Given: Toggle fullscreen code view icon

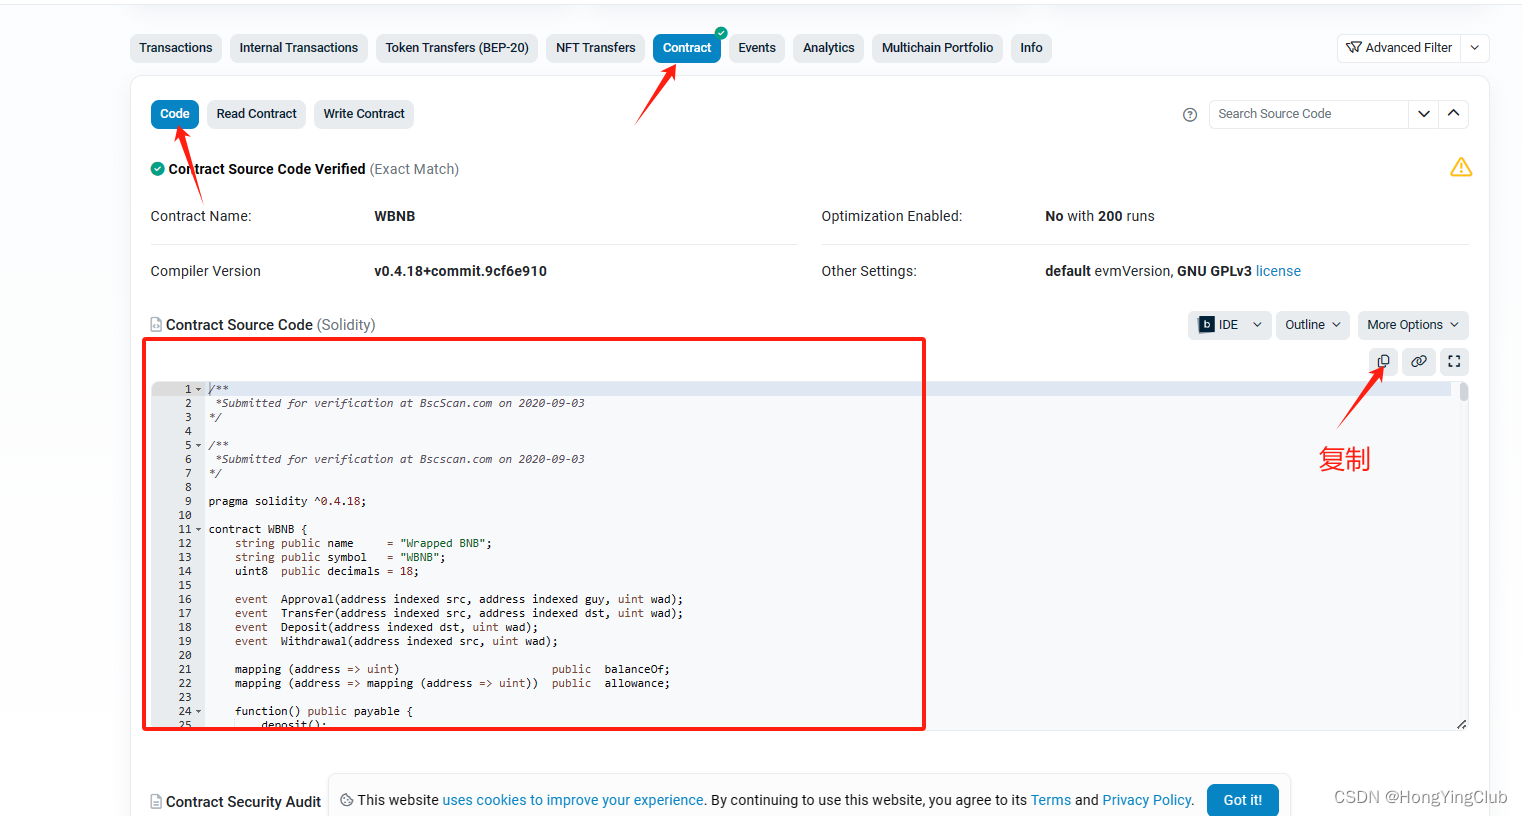Looking at the screenshot, I should (x=1454, y=361).
